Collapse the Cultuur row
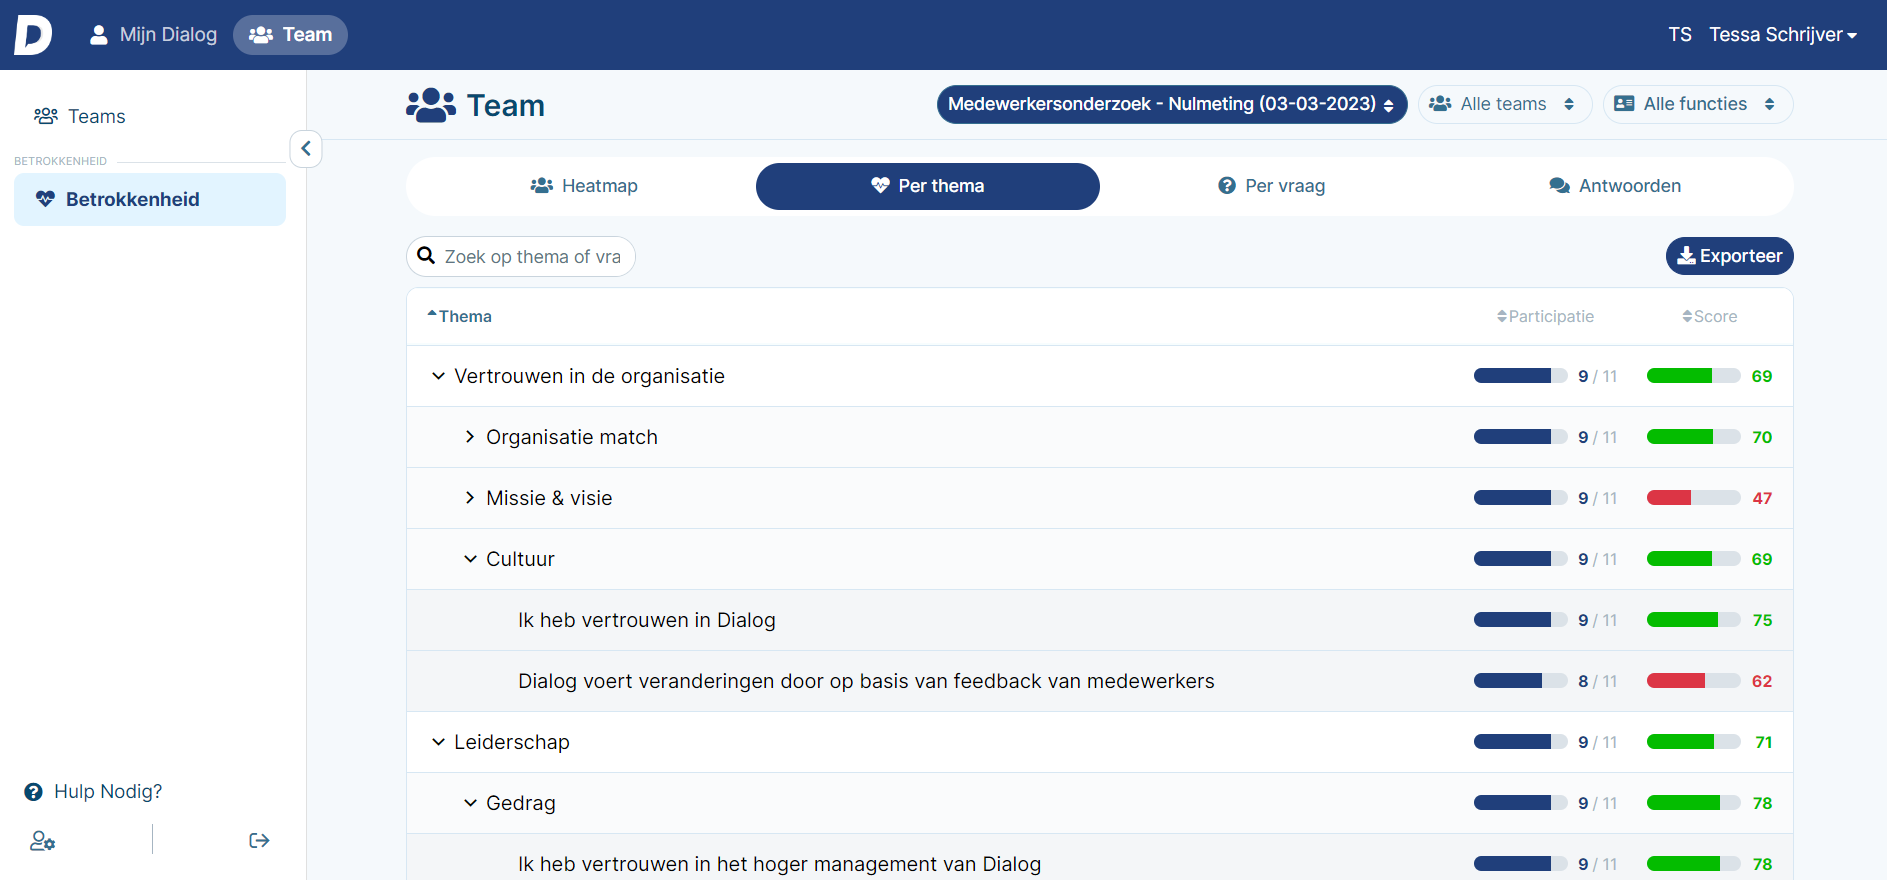The width and height of the screenshot is (1887, 880). (470, 559)
